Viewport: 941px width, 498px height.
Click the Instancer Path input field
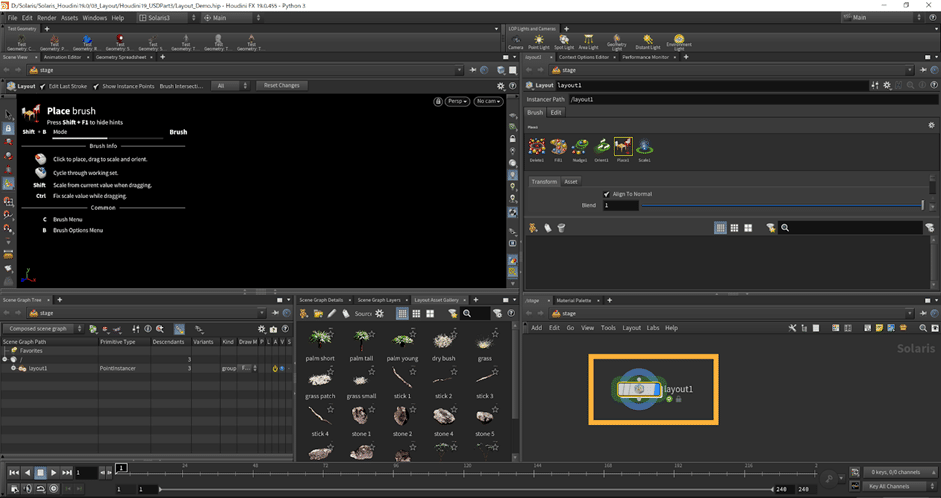[x=753, y=99]
